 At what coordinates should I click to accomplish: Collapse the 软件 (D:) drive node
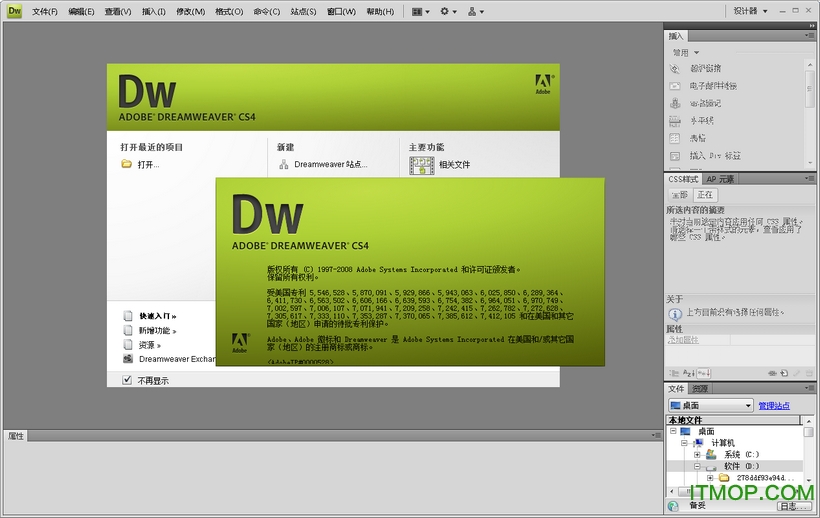[x=697, y=466]
